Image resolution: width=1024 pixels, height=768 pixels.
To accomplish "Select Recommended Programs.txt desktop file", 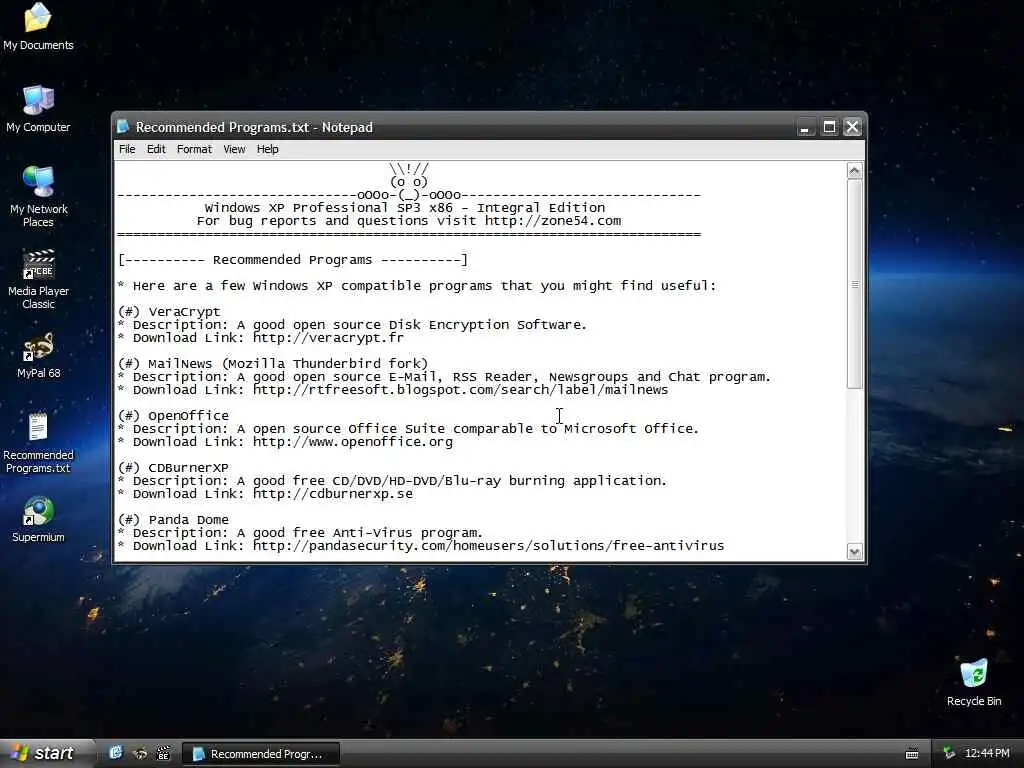I will pos(38,443).
